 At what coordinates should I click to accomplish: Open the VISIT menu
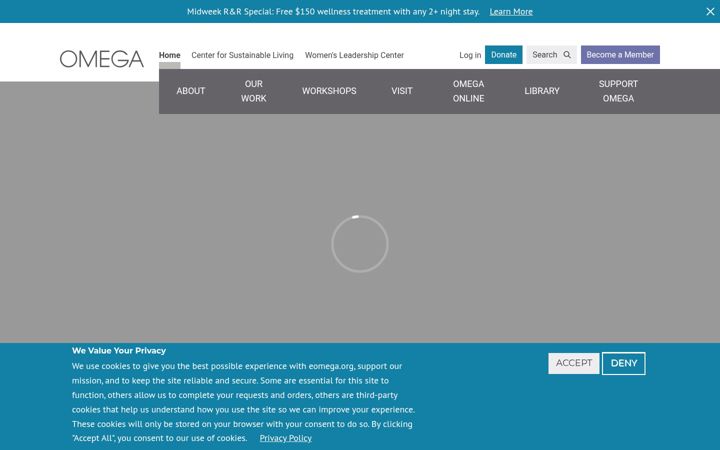[x=402, y=91]
